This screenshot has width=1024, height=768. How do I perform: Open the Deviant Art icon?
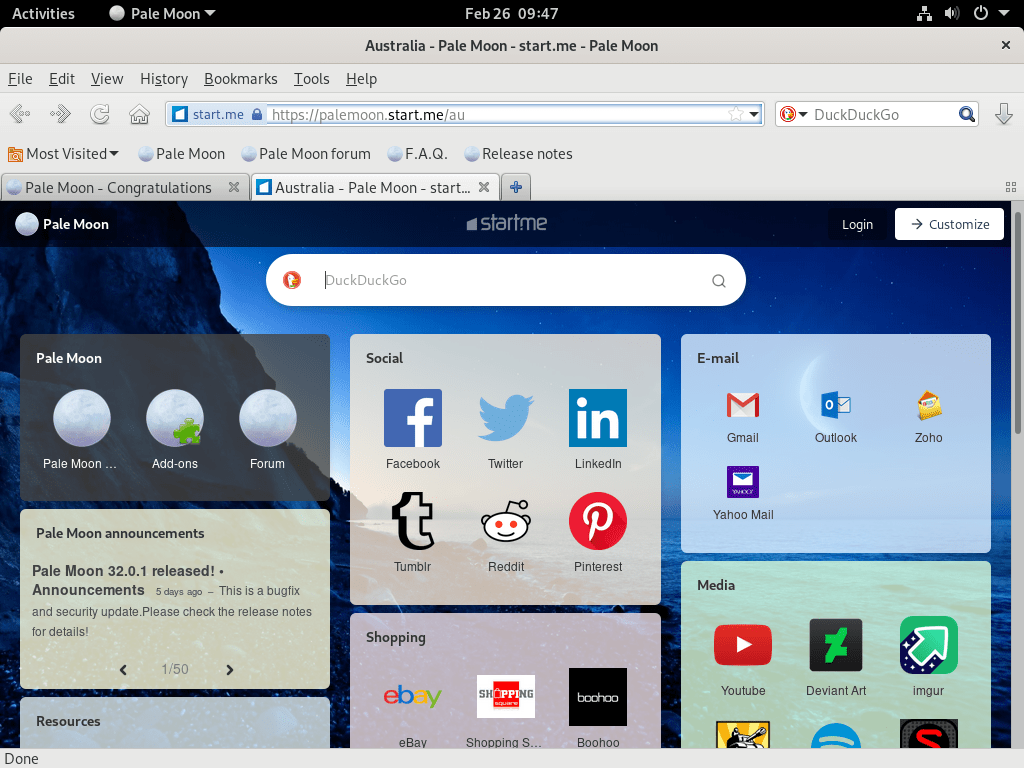point(835,645)
